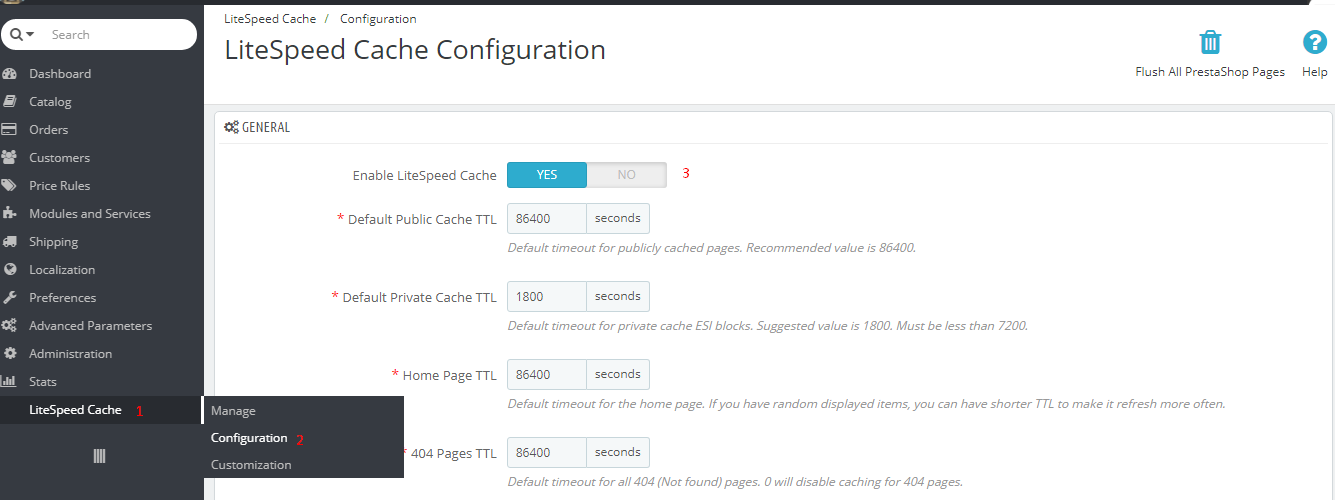Open Orders menu item
This screenshot has width=1335, height=500.
pos(49,130)
